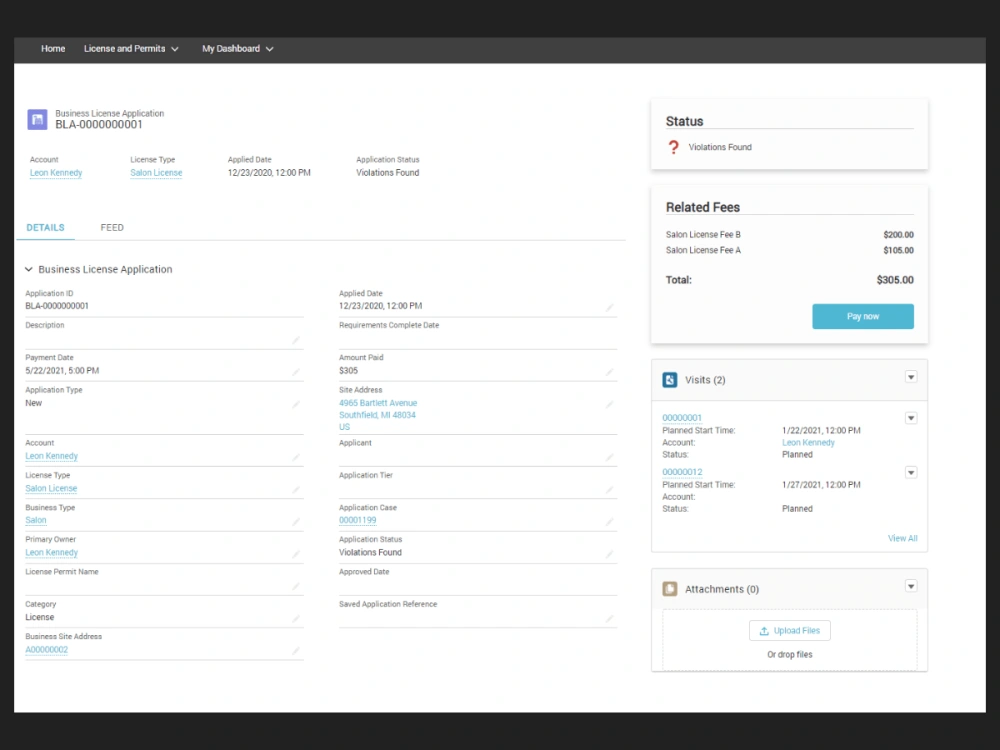The width and height of the screenshot is (1000, 750).
Task: Click the Visits related list icon
Action: coord(670,380)
